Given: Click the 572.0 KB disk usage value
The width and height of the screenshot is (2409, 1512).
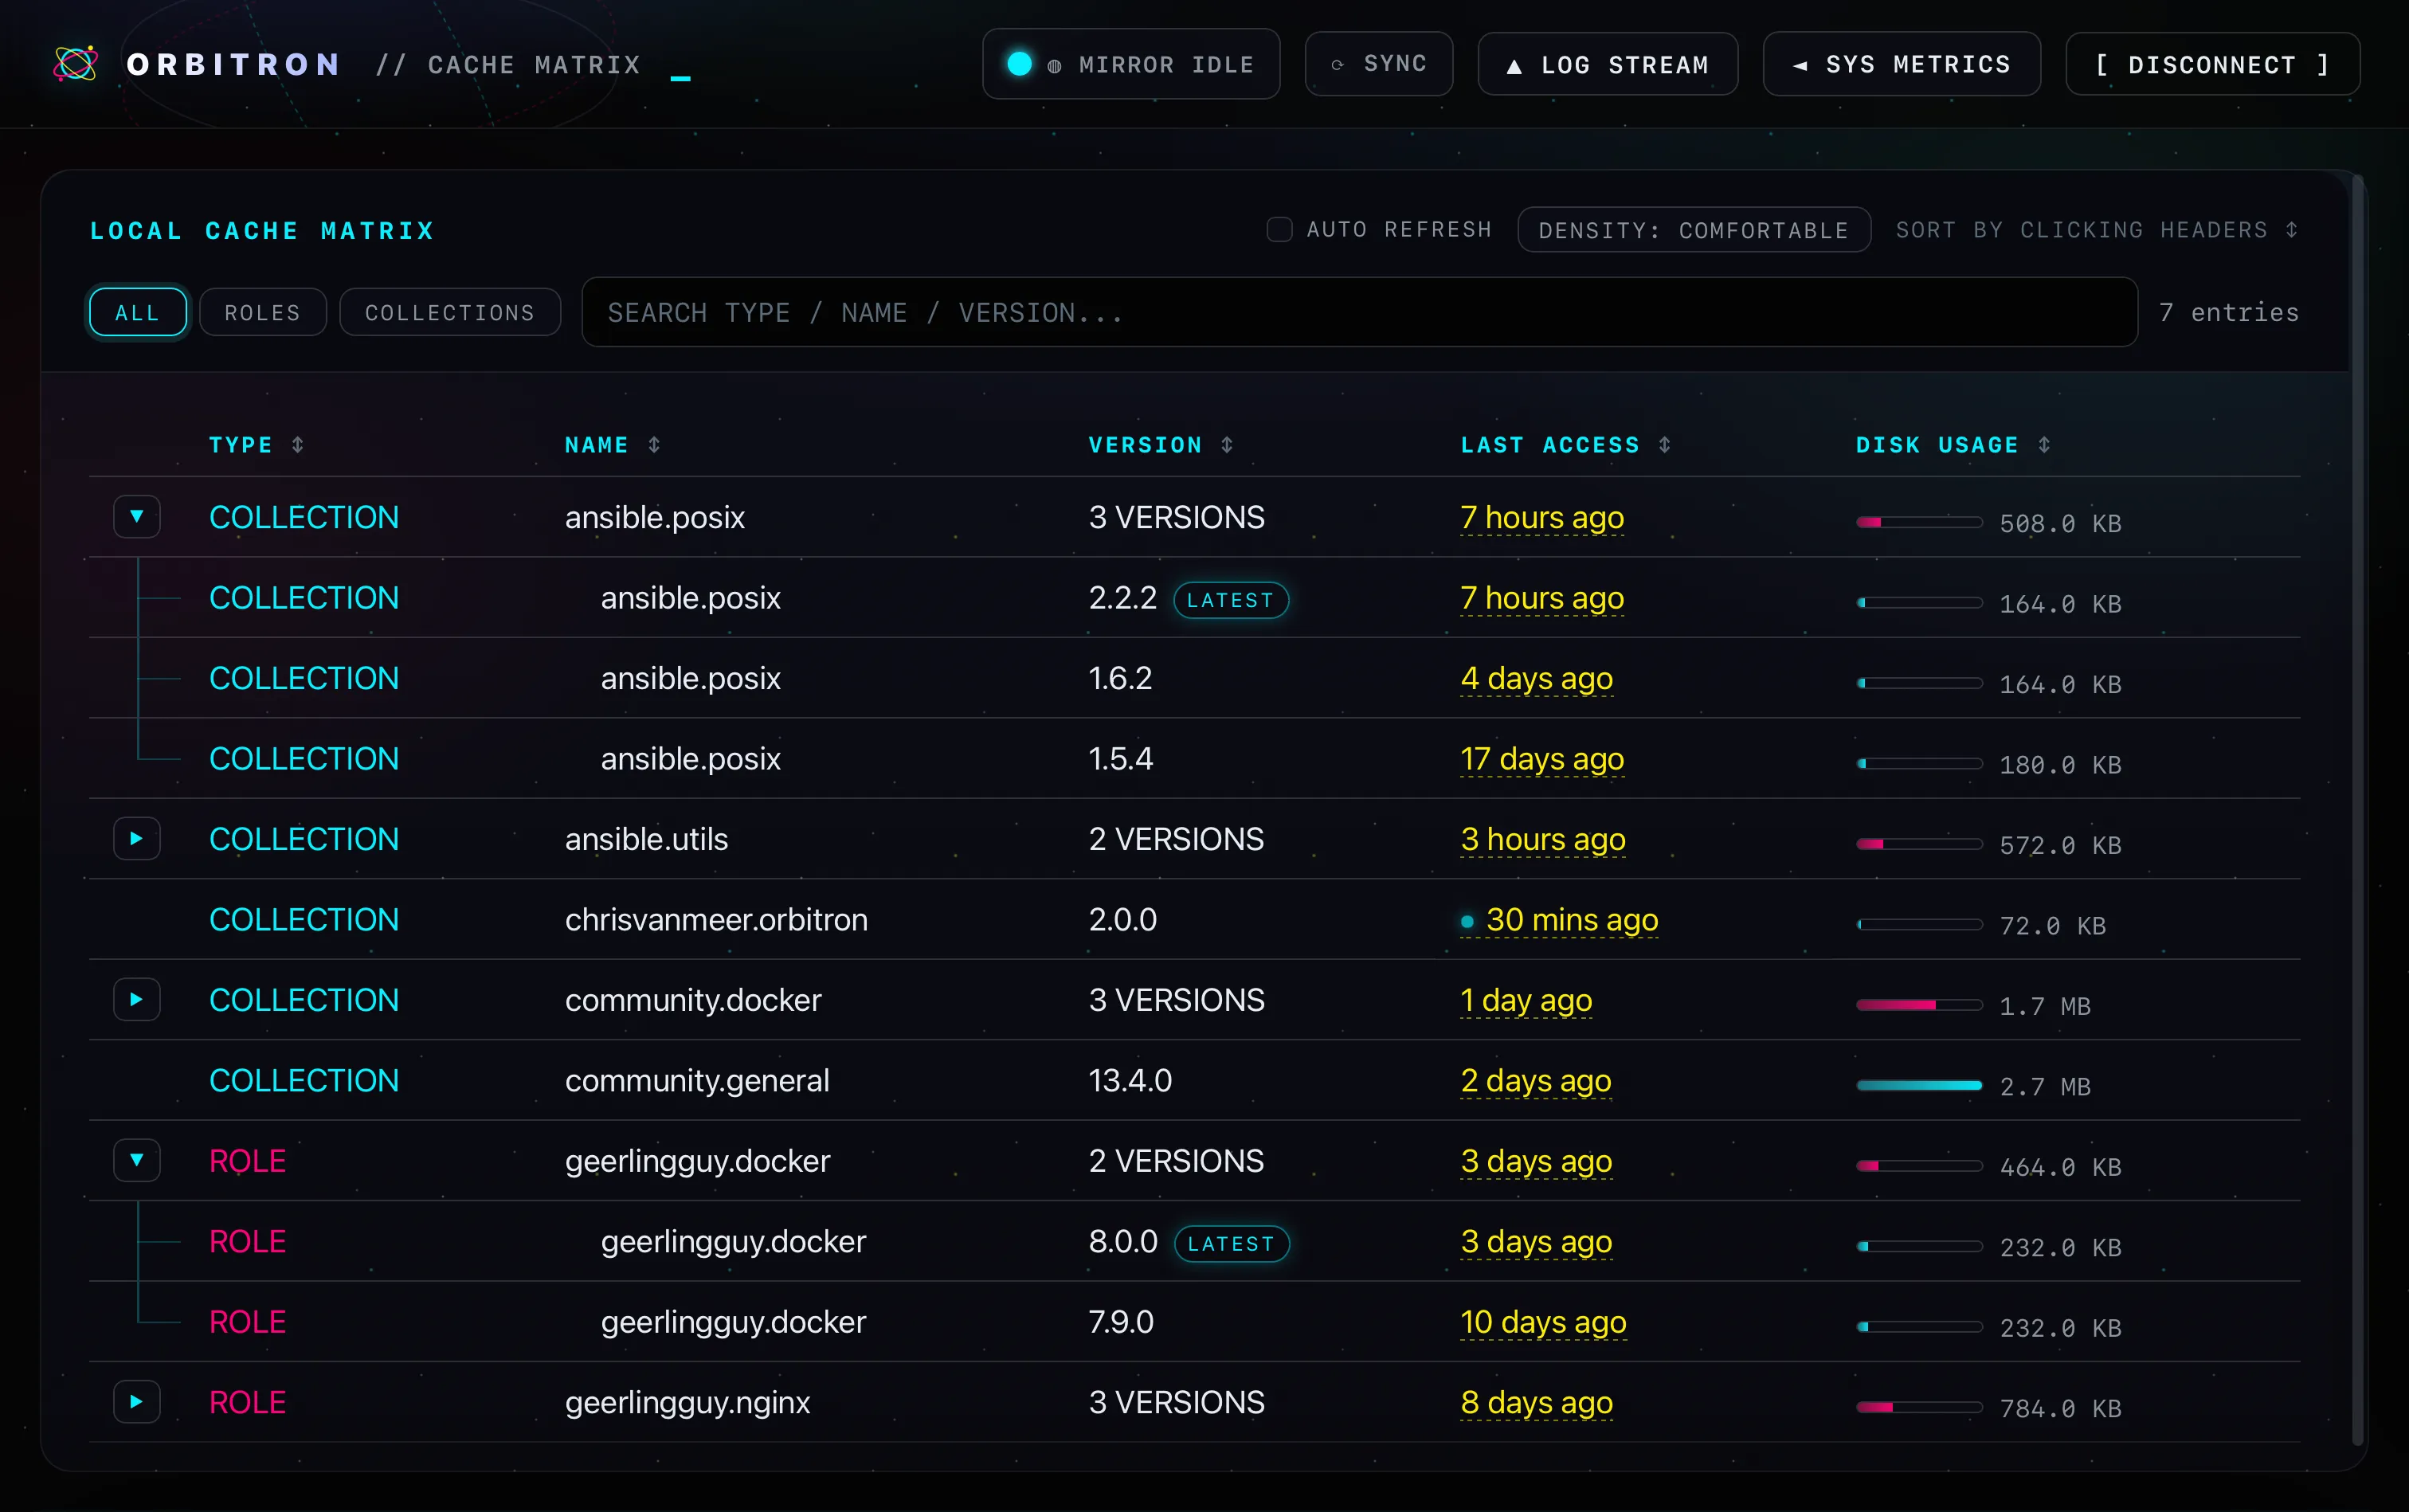Looking at the screenshot, I should click(x=2060, y=846).
